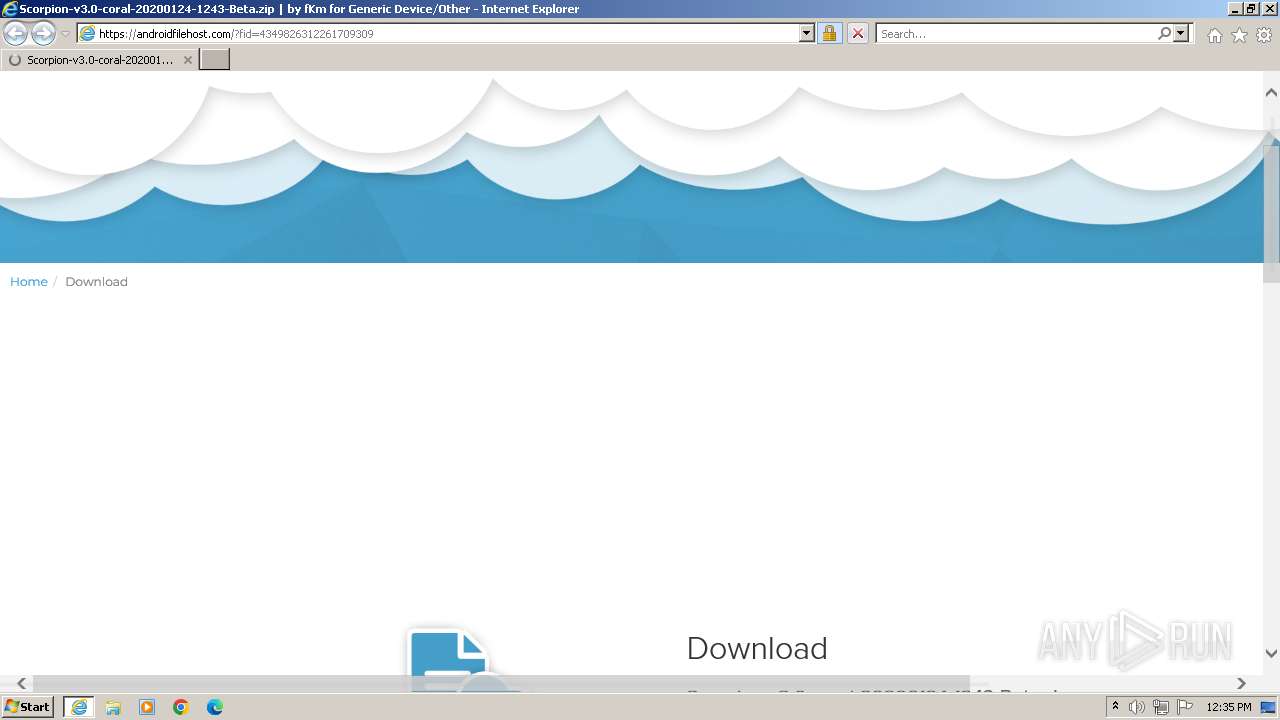Click the horizontal scrollbar thumb

(501, 684)
